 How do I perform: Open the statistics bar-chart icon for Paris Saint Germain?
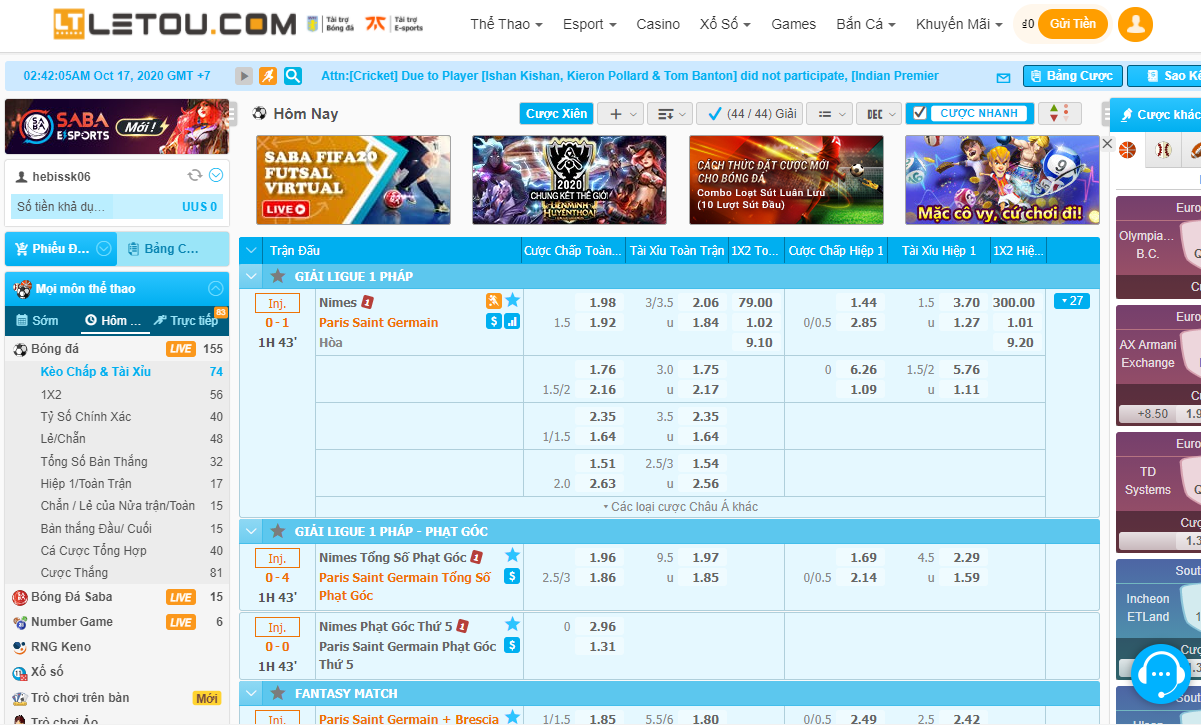[x=512, y=321]
